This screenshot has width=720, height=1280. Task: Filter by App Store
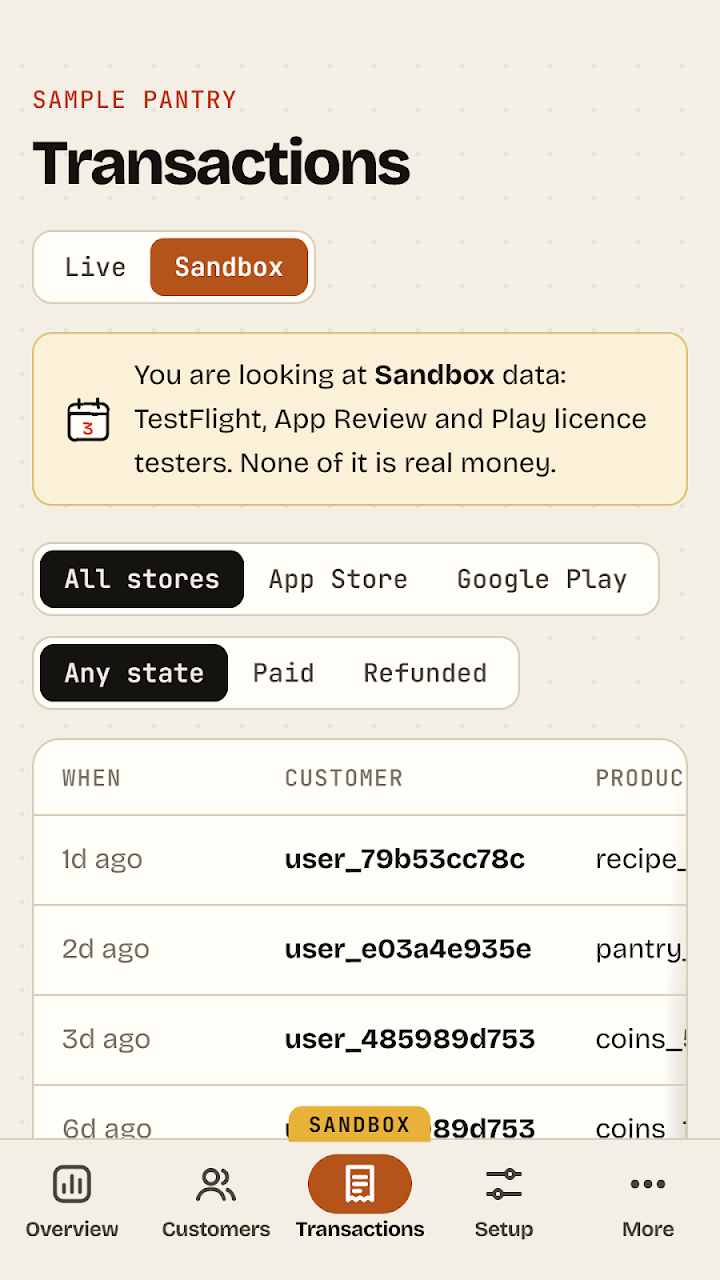pos(338,579)
